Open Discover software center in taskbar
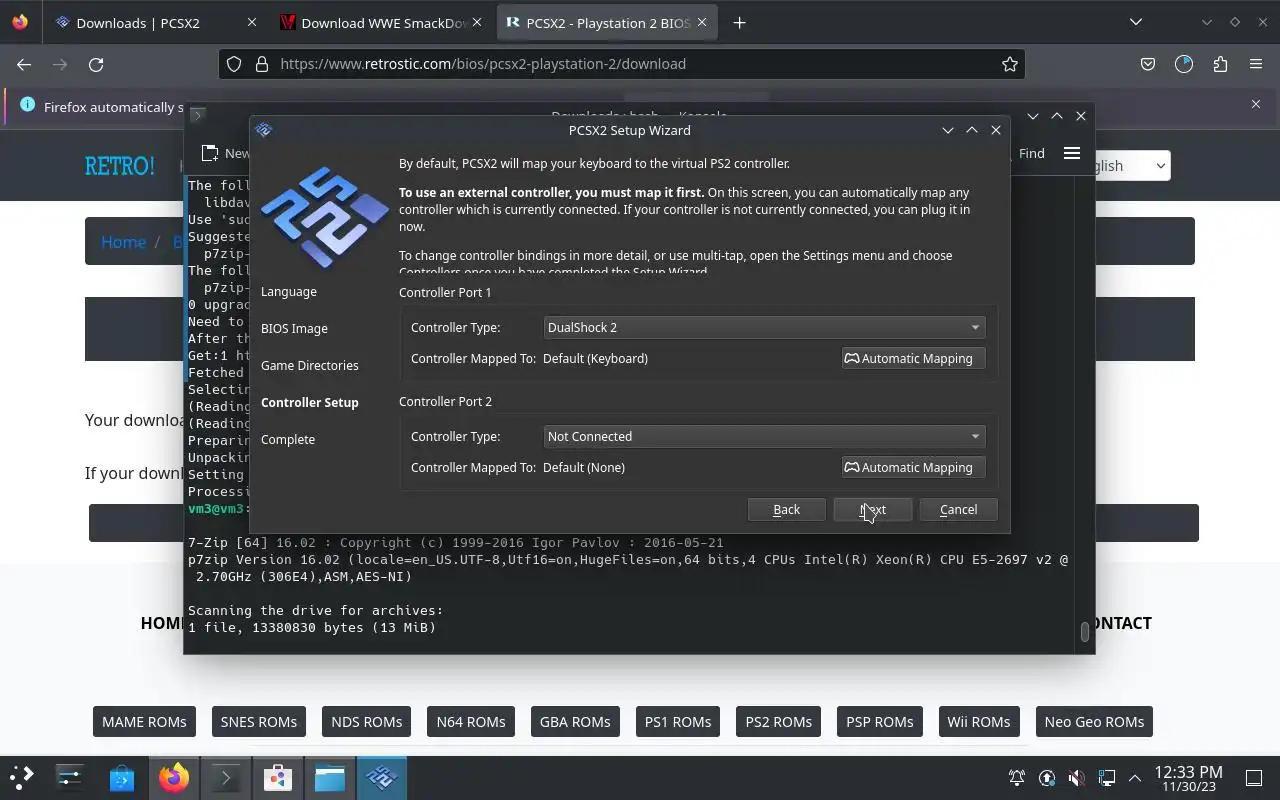The width and height of the screenshot is (1280, 800). point(122,777)
